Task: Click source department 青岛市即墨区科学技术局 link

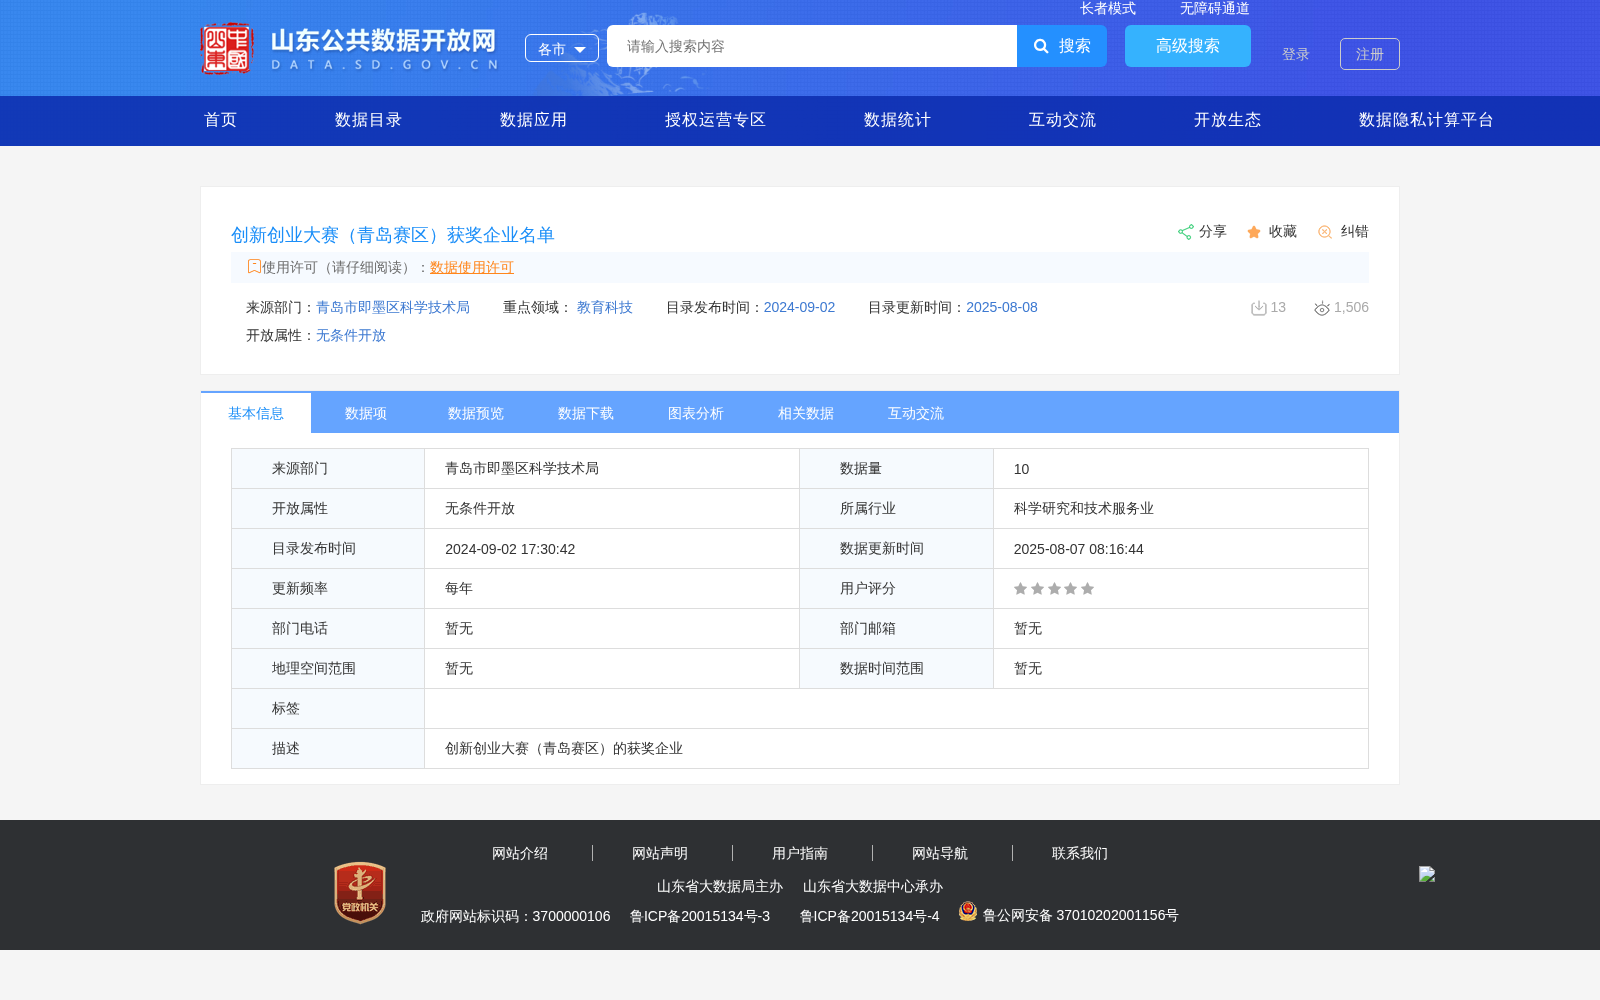Action: (393, 307)
